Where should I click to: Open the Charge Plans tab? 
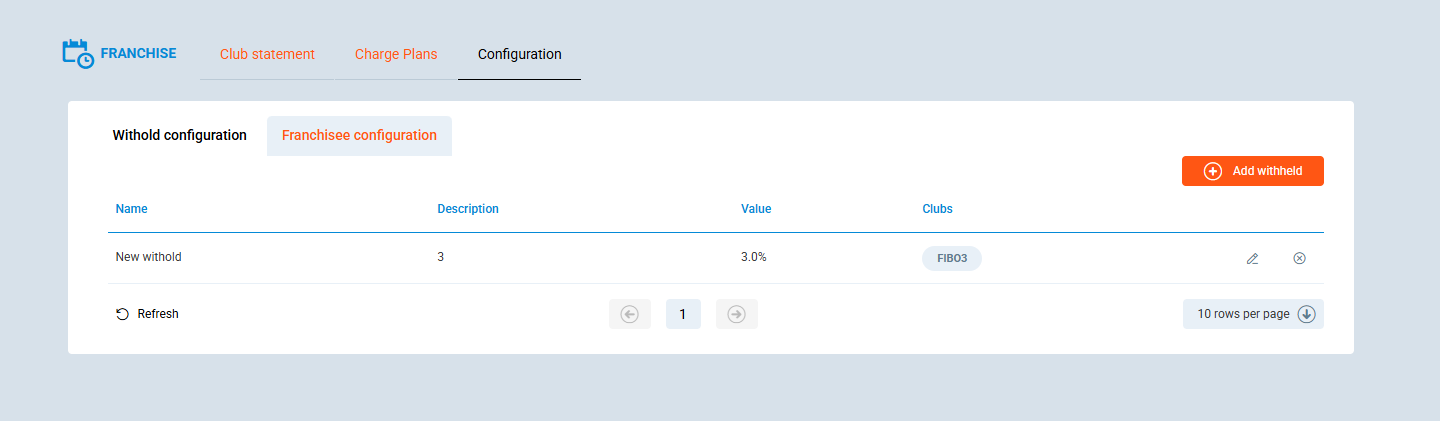[x=396, y=54]
